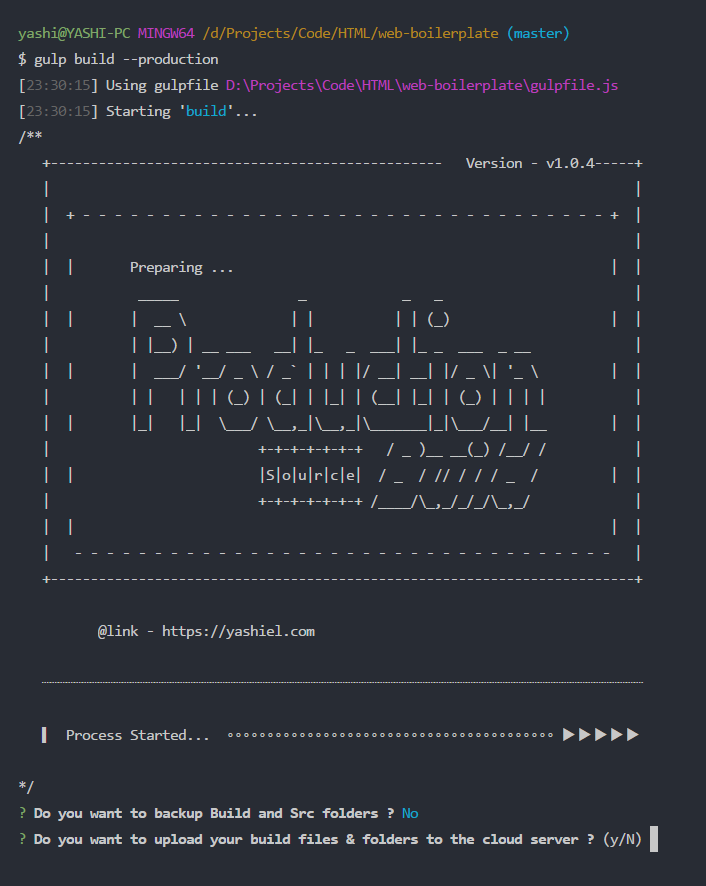Click the |S|o|u|r|c|e| ASCII label
Viewport: 706px width, 886px height.
pos(310,475)
